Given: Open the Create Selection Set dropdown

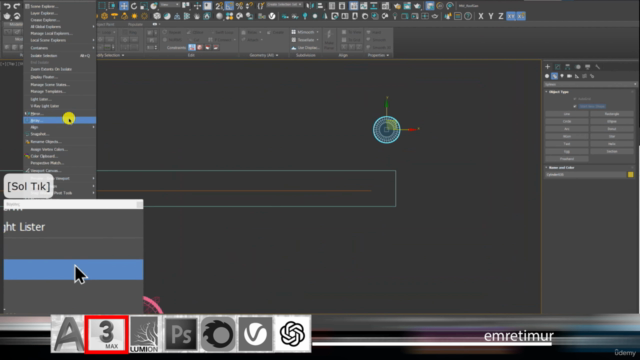Looking at the screenshot, I should click(x=284, y=4).
